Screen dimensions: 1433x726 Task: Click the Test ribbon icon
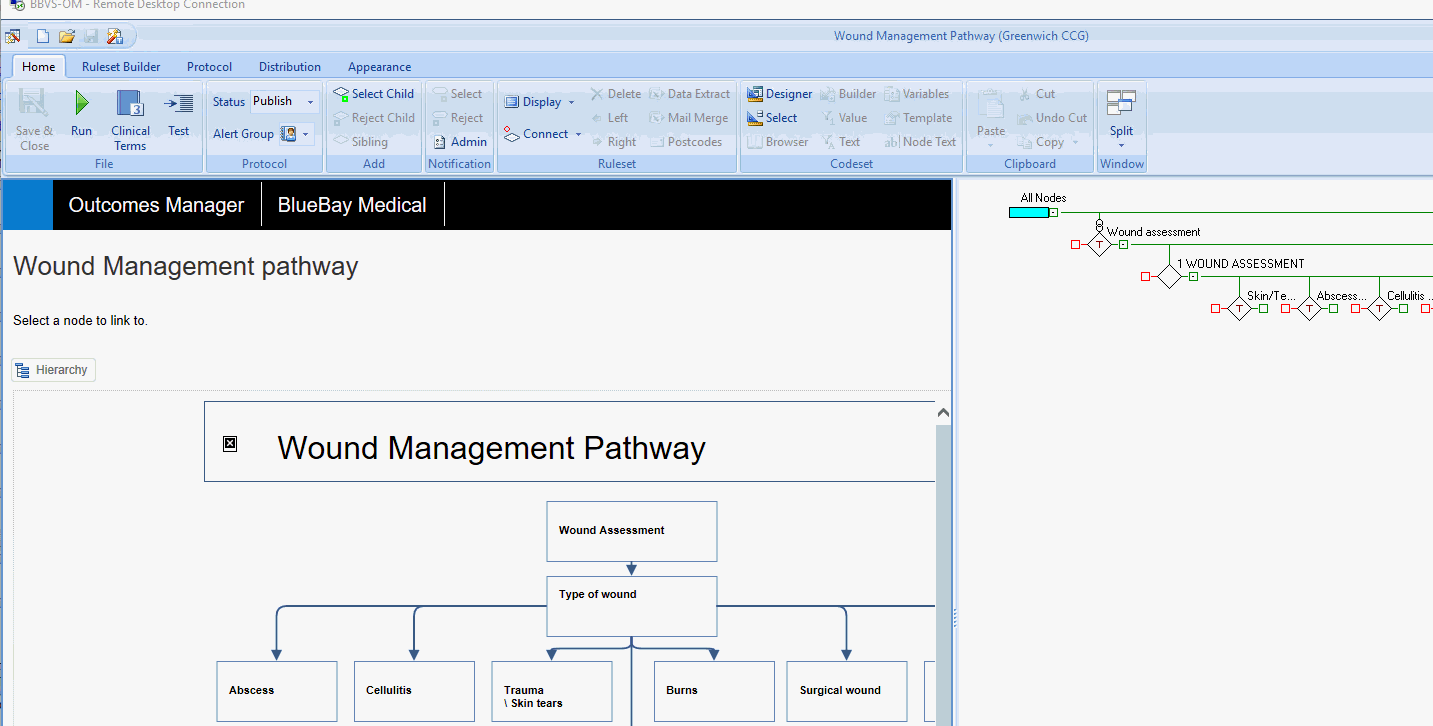(179, 103)
